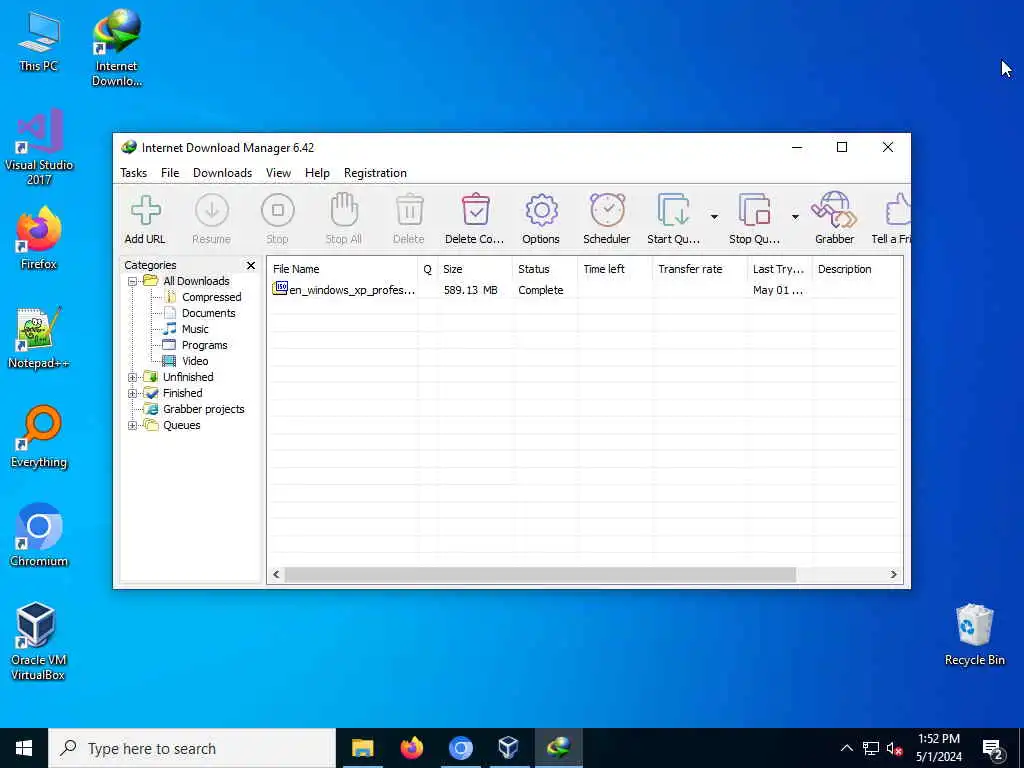The height and width of the screenshot is (768, 1024).
Task: Sort by the Q column header
Action: tap(428, 269)
